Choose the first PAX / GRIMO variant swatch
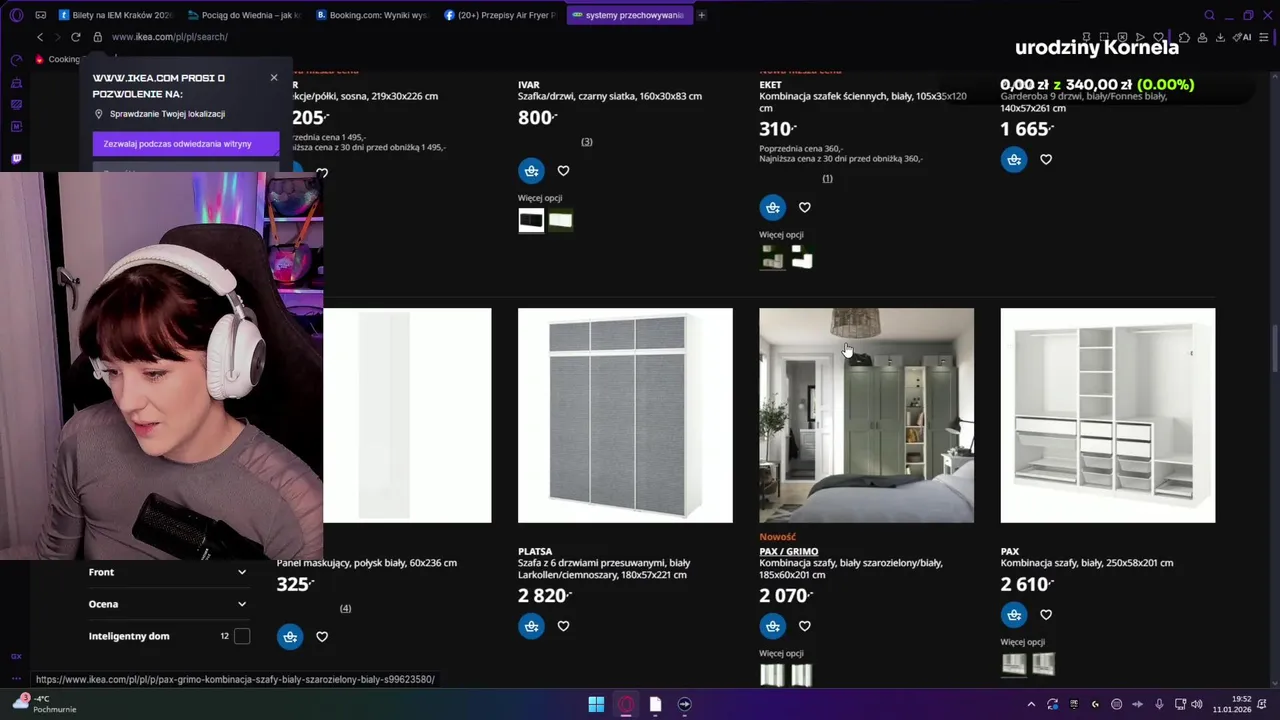 click(772, 675)
